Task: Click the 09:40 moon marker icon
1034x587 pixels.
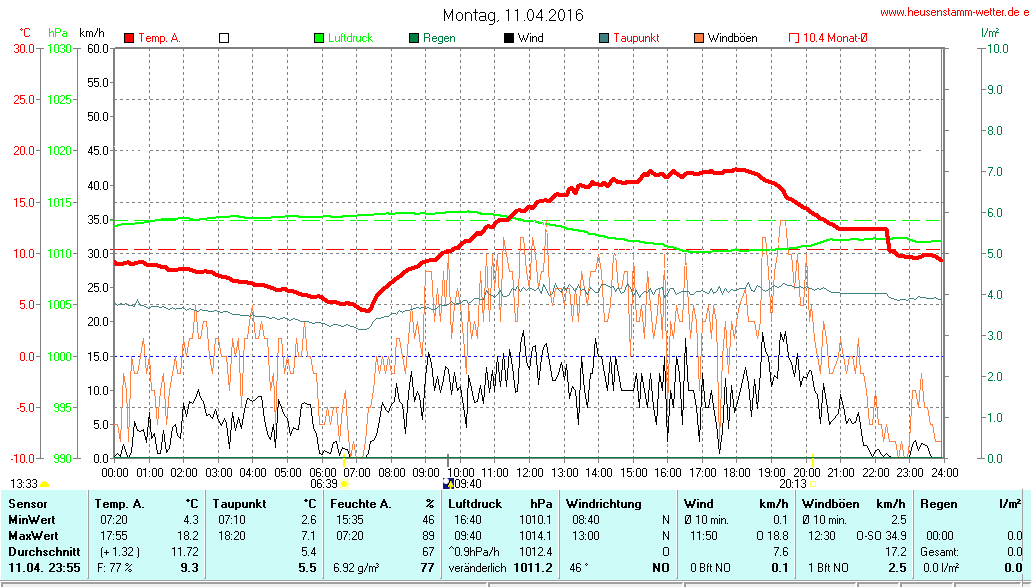Action: tap(447, 484)
